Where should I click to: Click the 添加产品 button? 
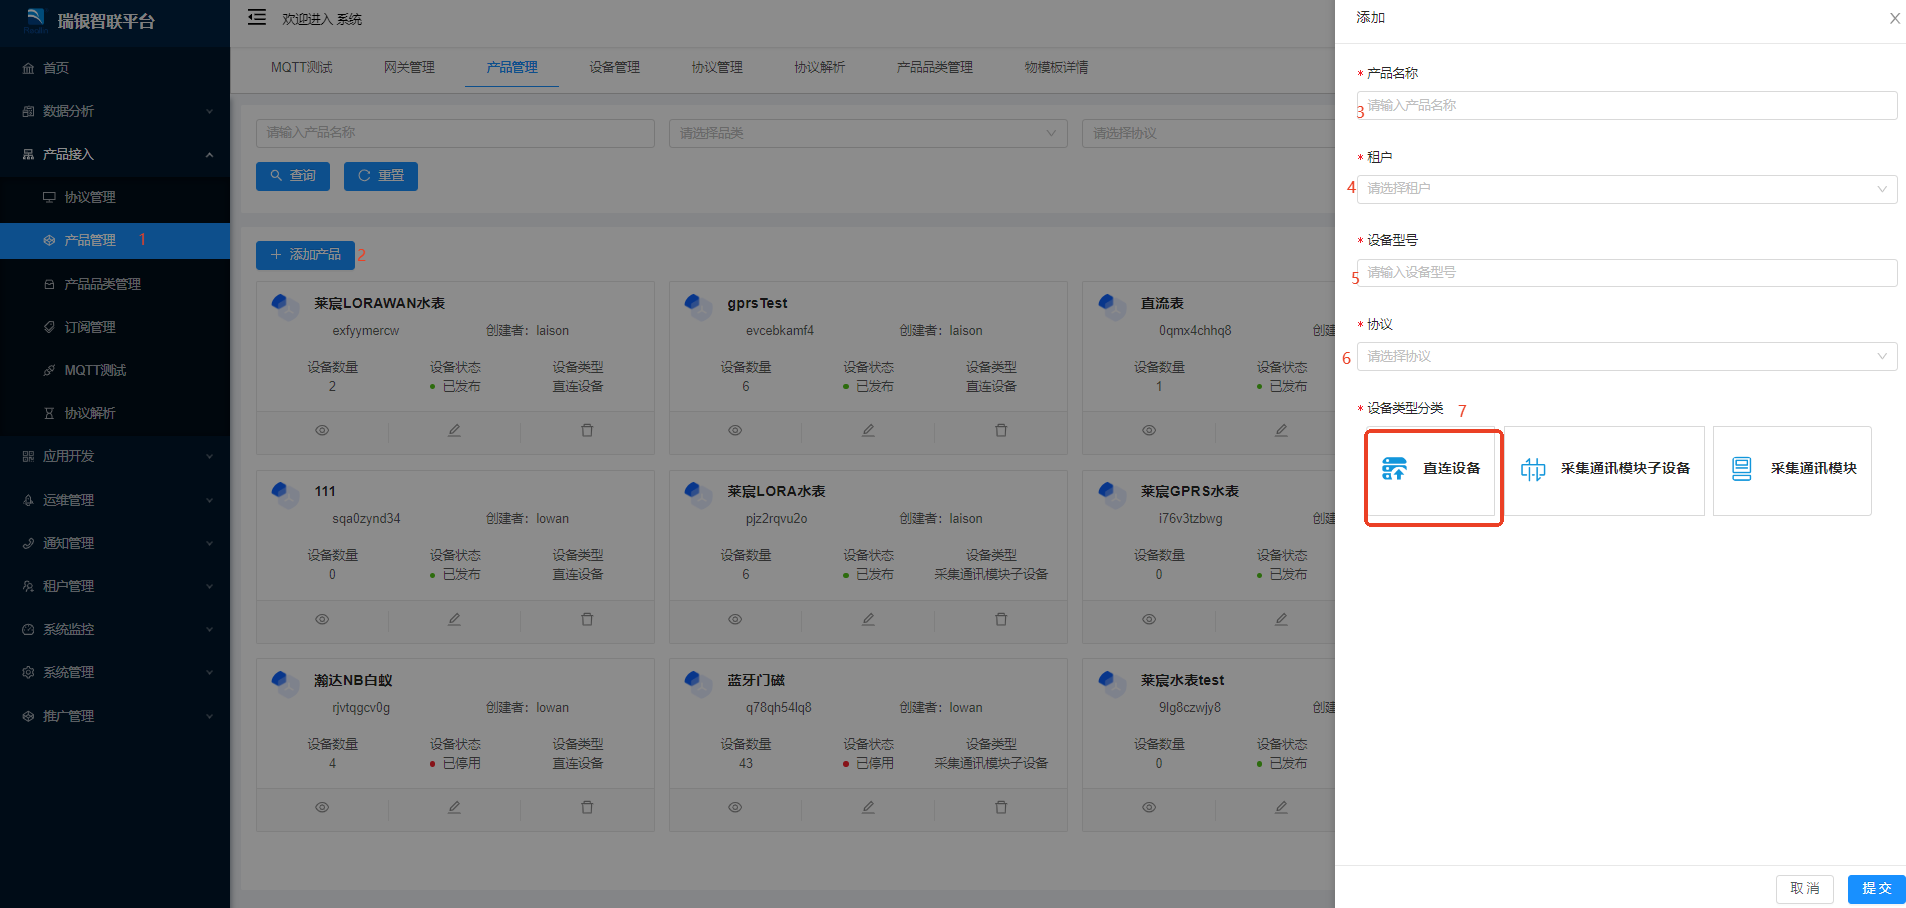pyautogui.click(x=305, y=255)
